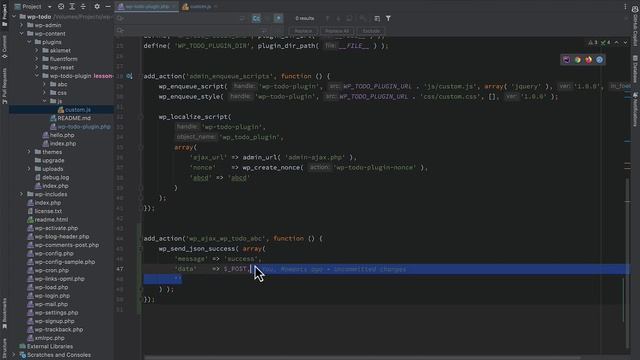Click the warnings indicator in editor corner
The height and width of the screenshot is (360, 640).
[x=593, y=42]
